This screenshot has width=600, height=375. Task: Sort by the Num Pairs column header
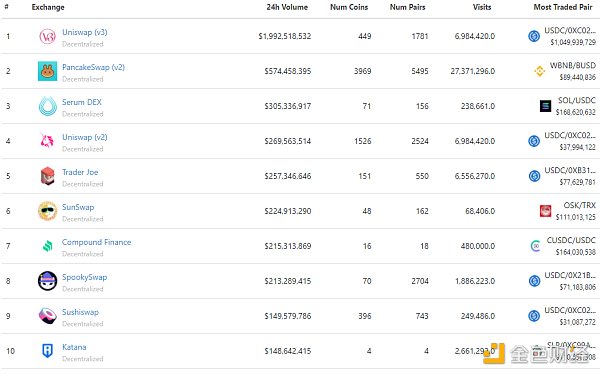tap(408, 7)
